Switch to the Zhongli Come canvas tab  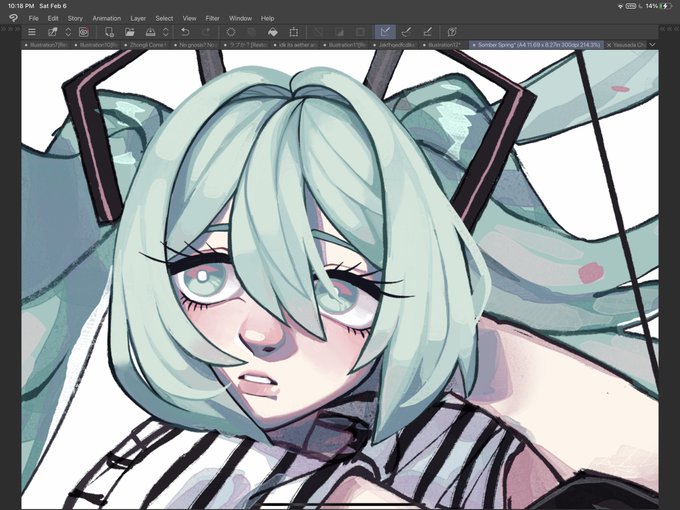pyautogui.click(x=146, y=45)
